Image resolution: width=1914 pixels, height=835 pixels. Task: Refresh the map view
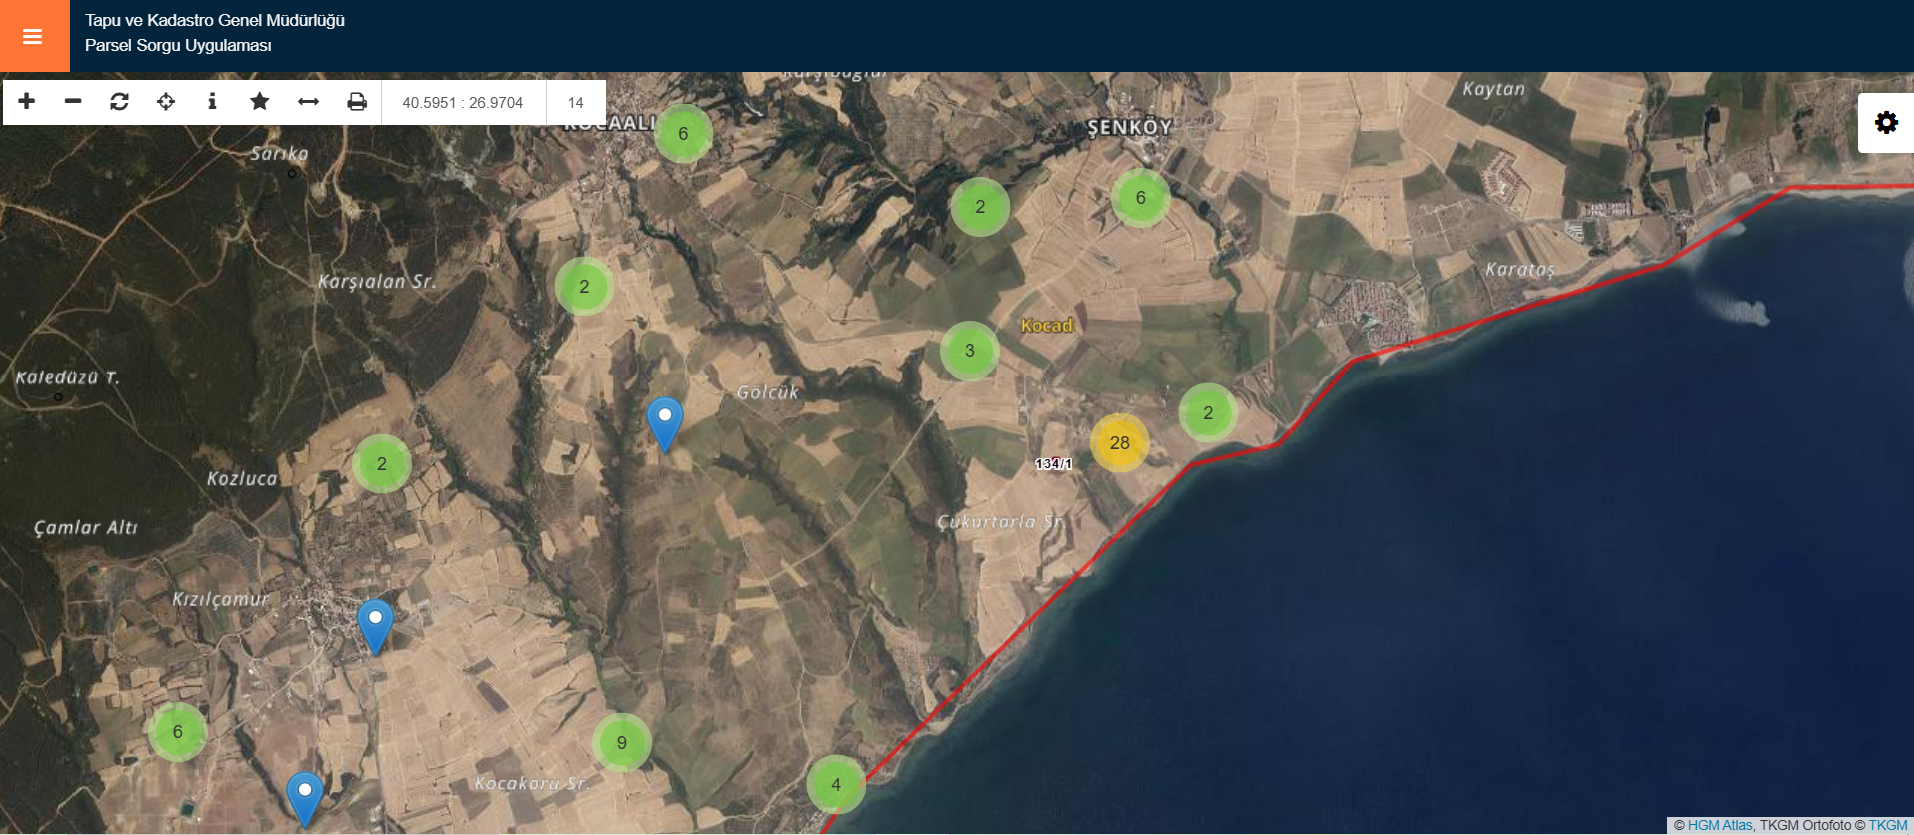[119, 101]
